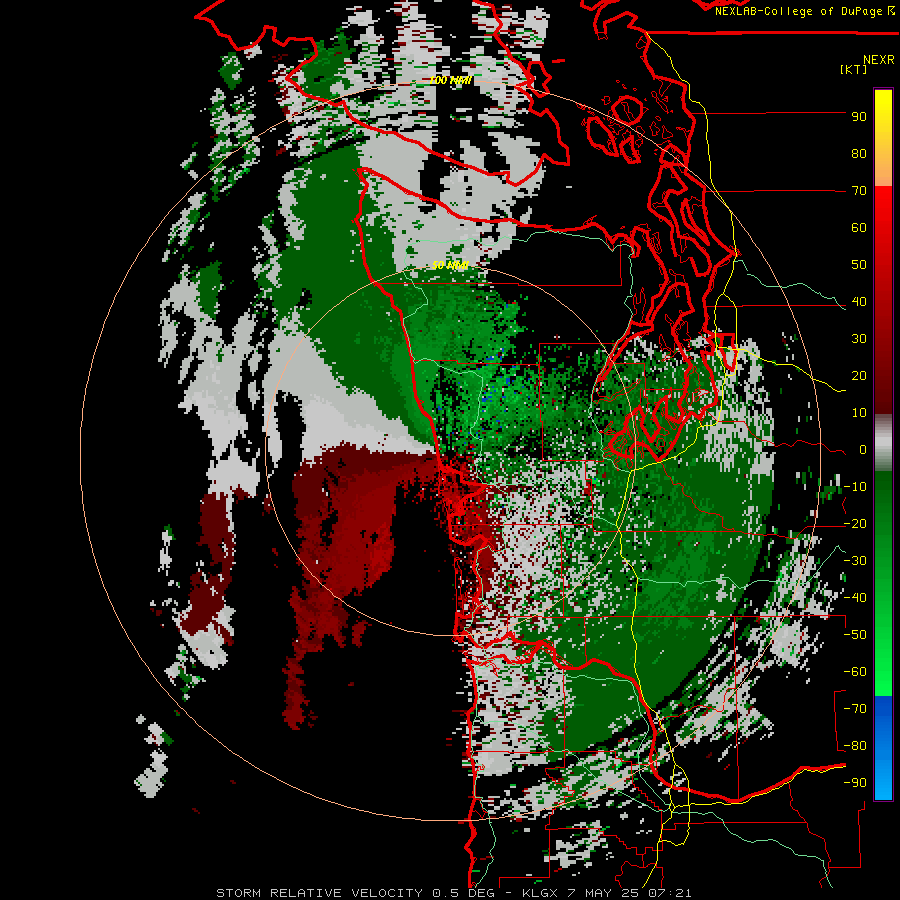Click the KLGX station ID in caption
Screen dimensions: 900x900
[542, 893]
